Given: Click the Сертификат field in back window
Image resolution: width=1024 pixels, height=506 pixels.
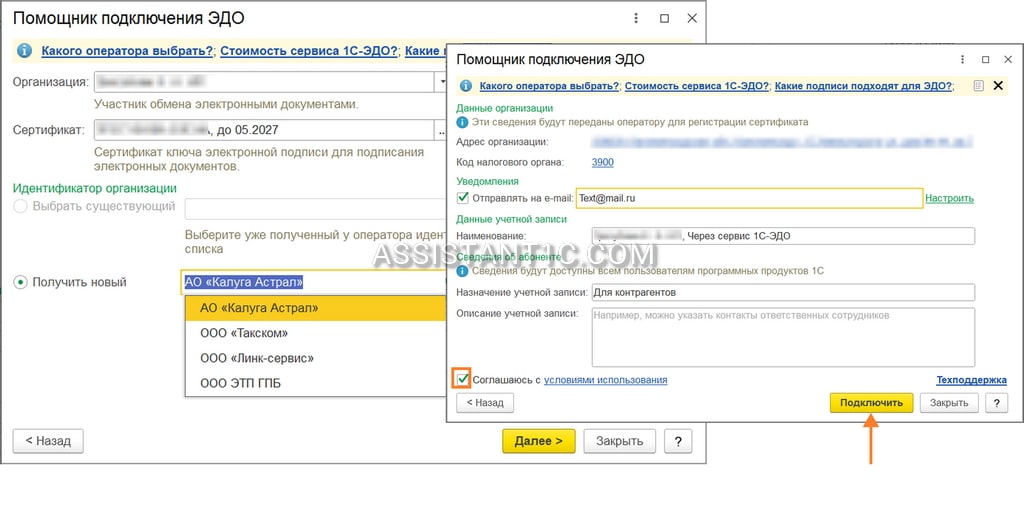Looking at the screenshot, I should pos(264,130).
